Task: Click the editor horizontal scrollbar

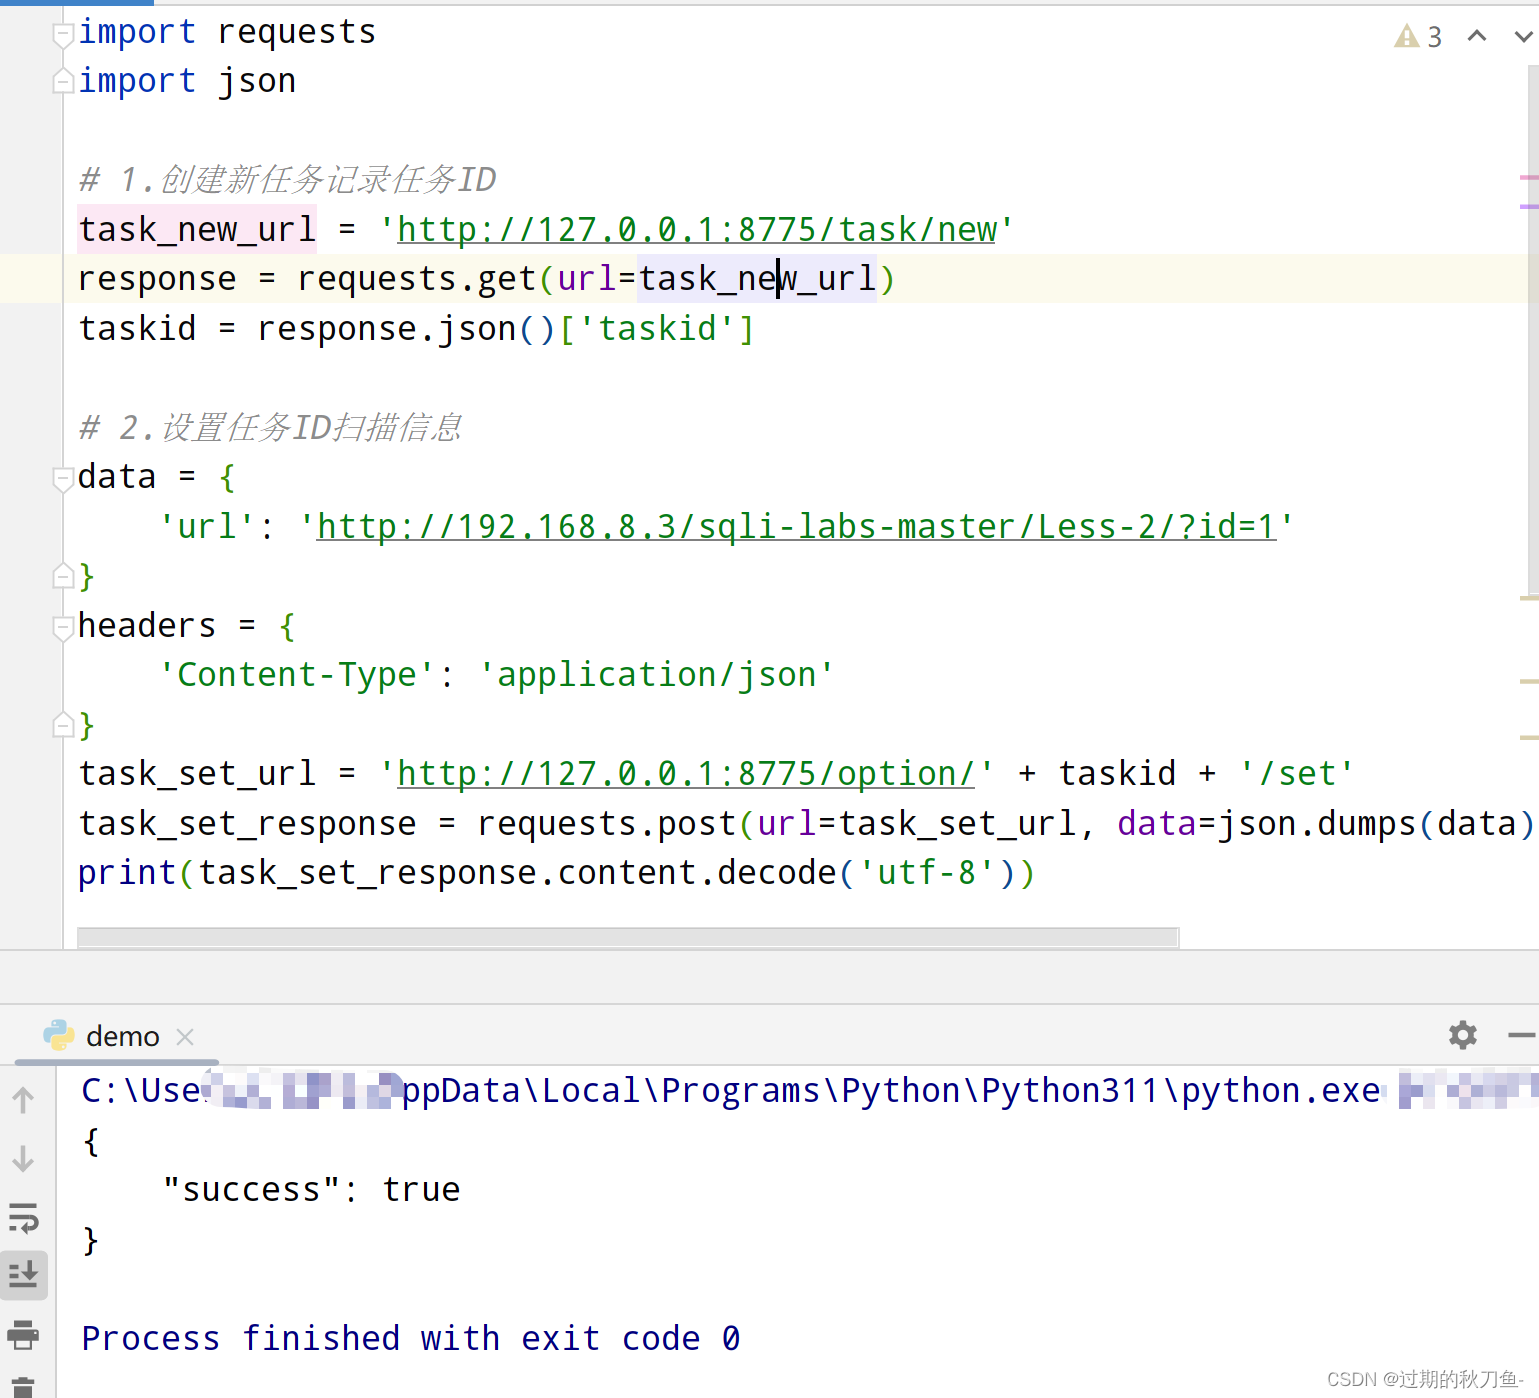Action: (x=628, y=937)
